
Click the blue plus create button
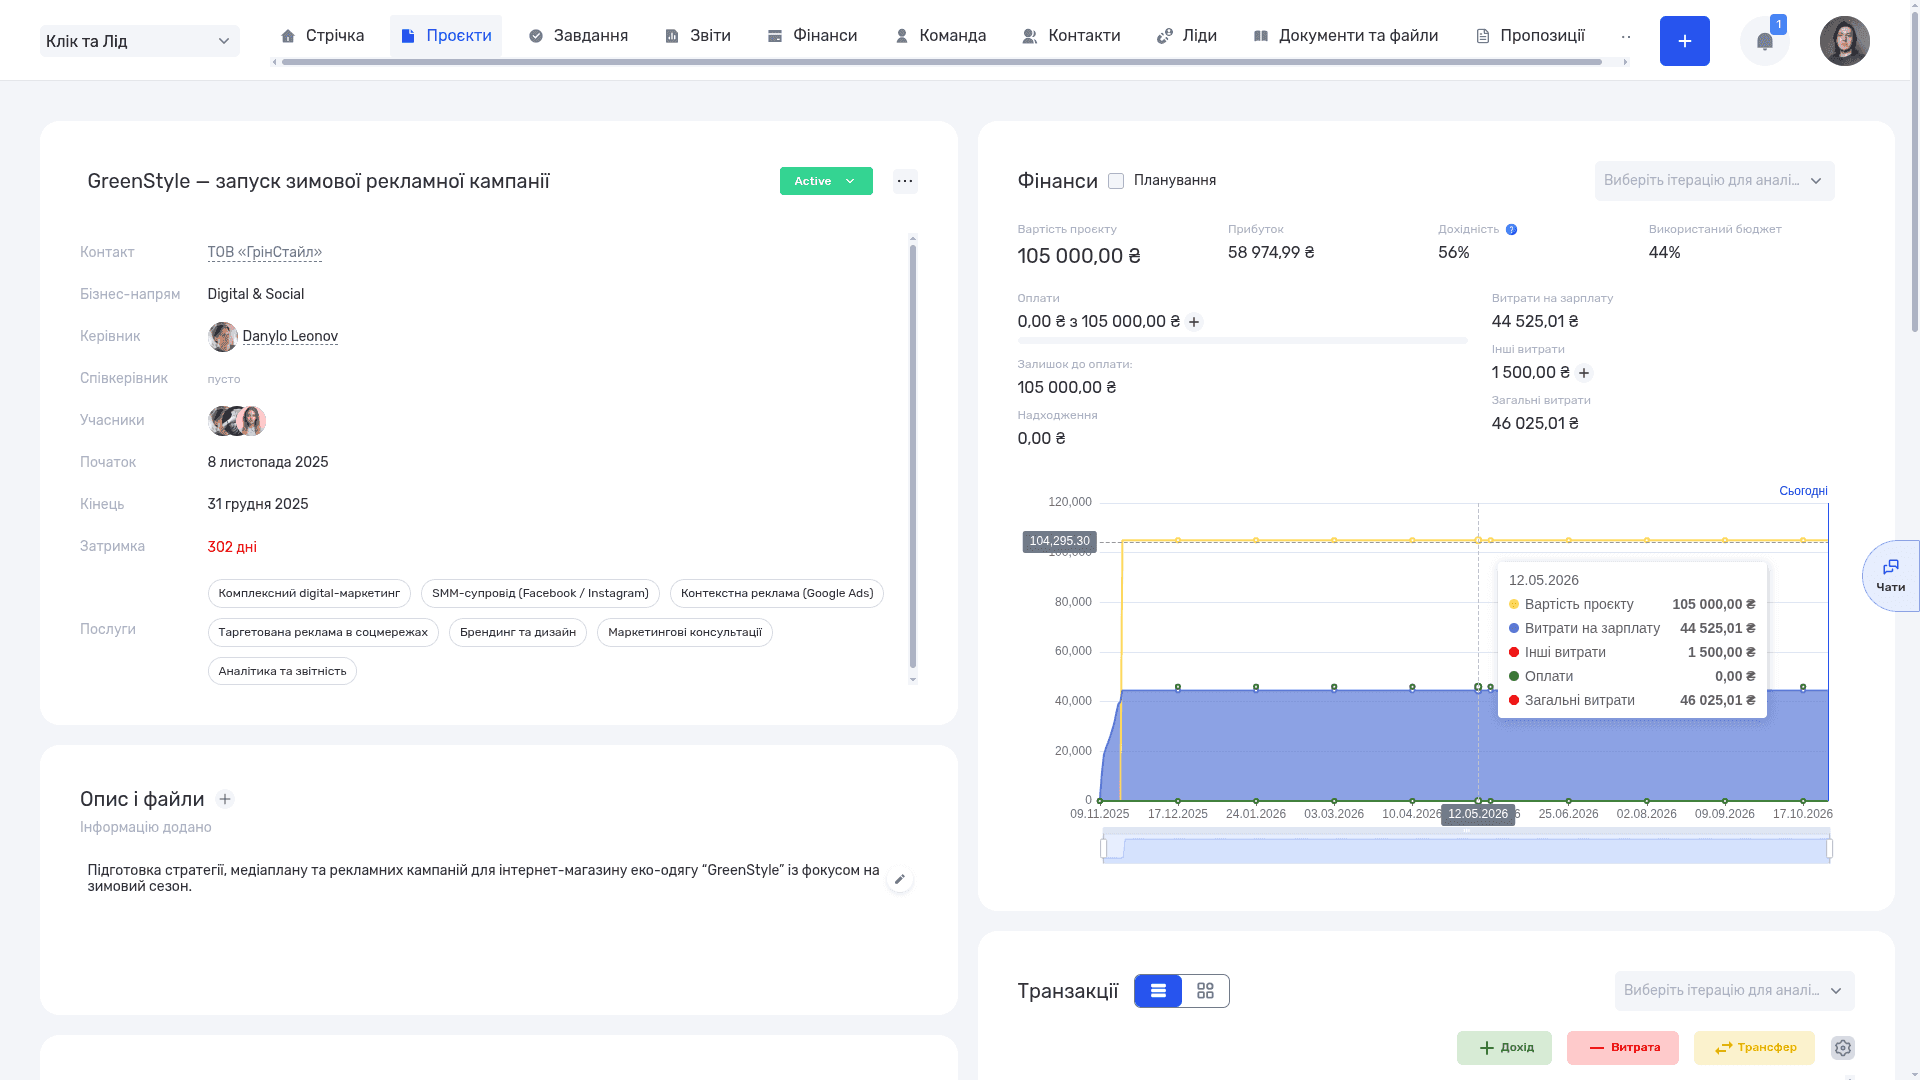coord(1684,41)
